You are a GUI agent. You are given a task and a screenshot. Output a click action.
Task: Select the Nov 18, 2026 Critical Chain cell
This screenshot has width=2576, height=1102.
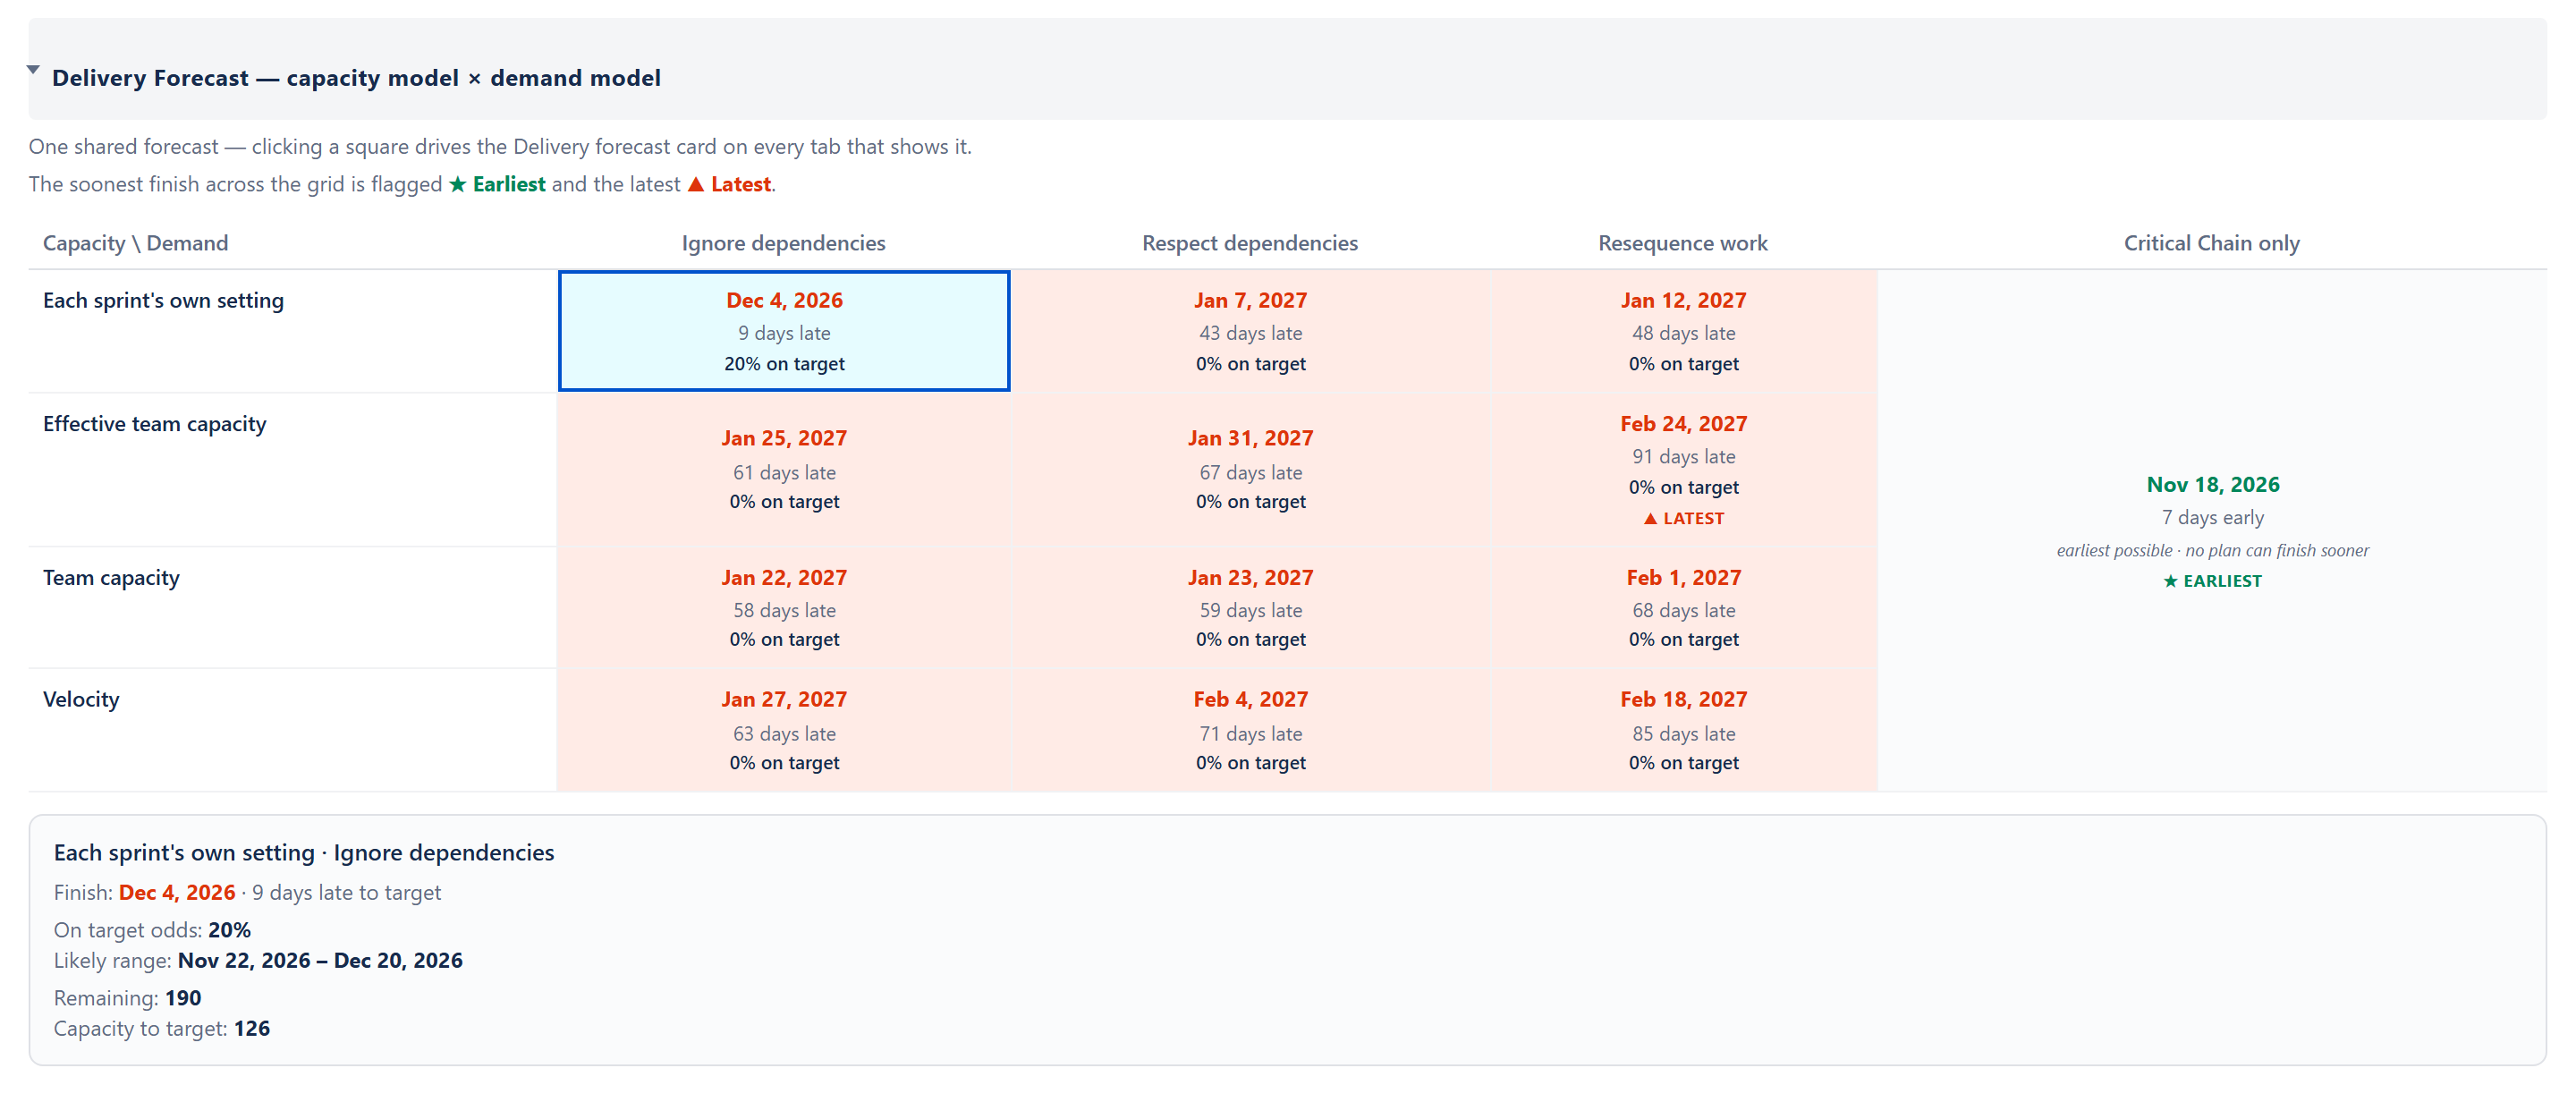[2212, 531]
